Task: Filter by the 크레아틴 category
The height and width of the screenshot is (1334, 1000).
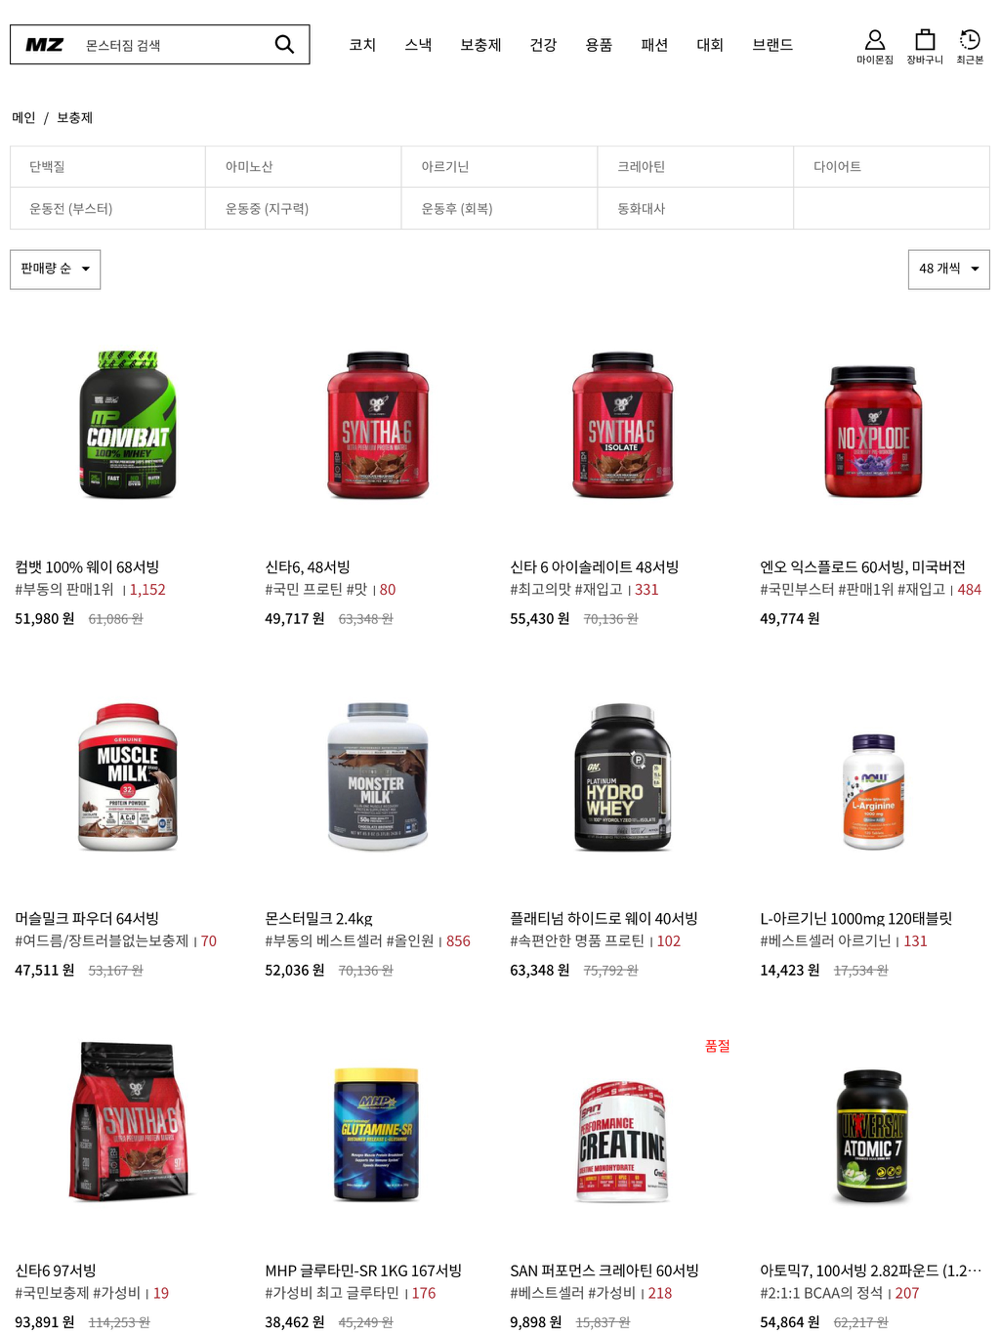Action: (696, 167)
